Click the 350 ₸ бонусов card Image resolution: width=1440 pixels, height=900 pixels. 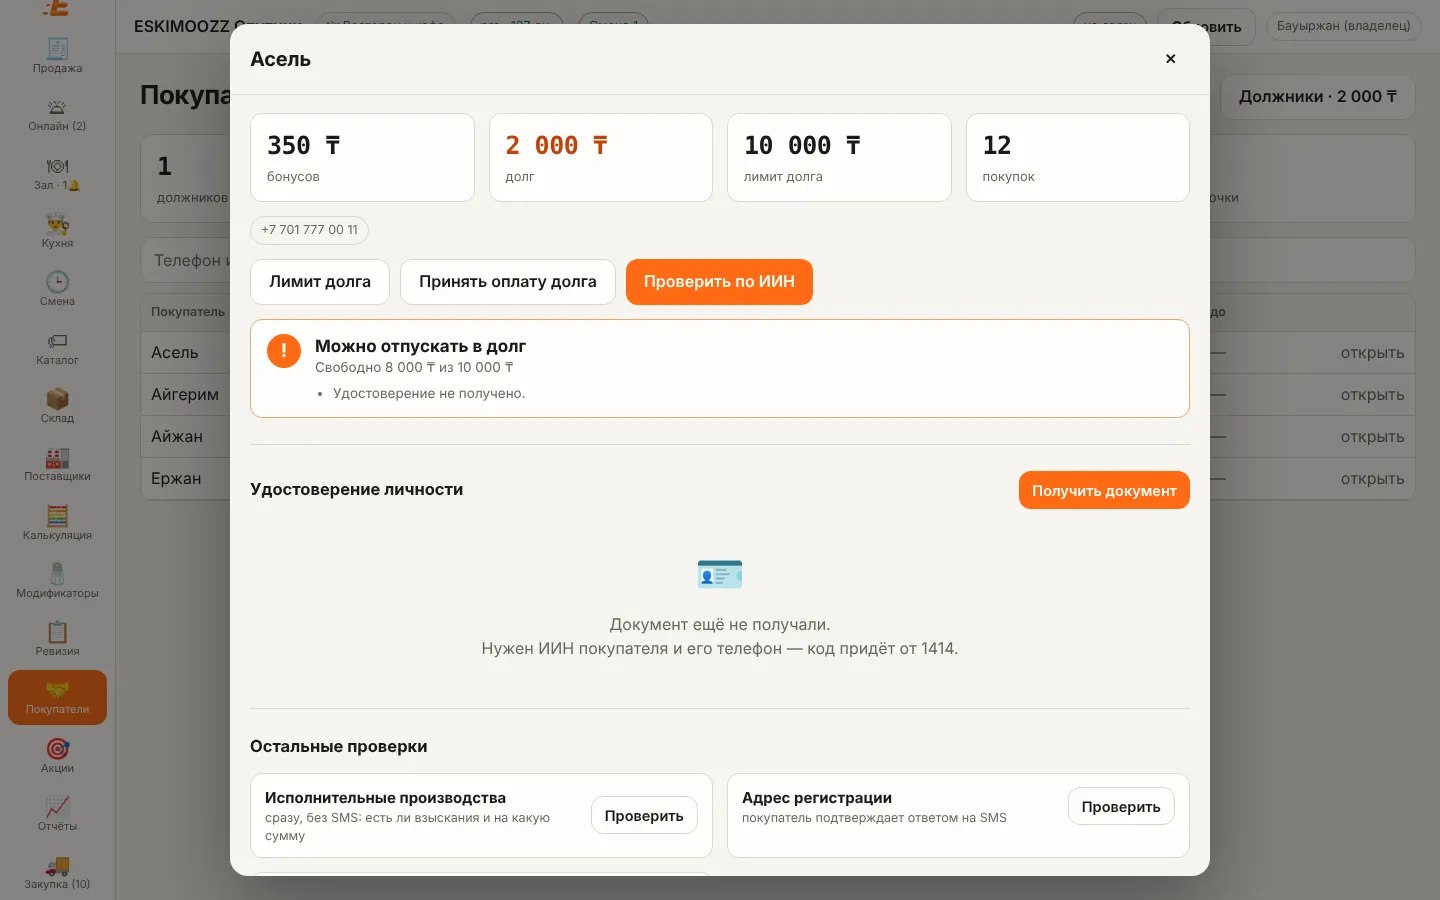[x=362, y=157]
